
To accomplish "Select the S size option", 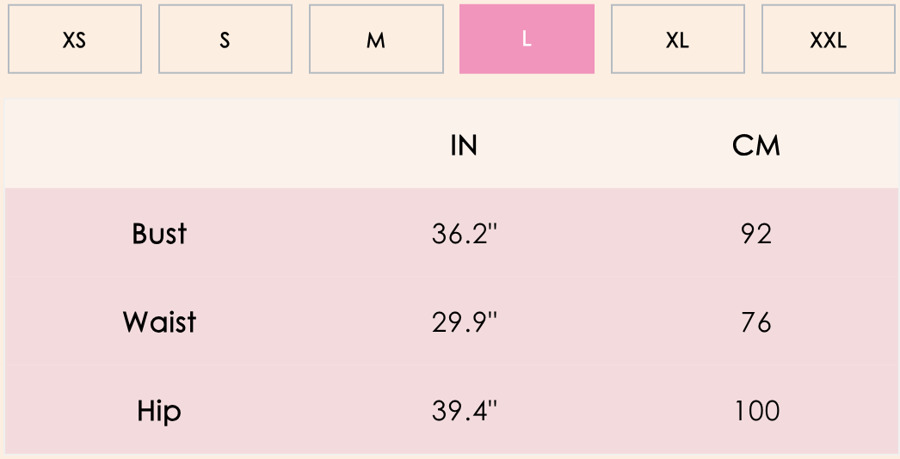I will click(225, 39).
